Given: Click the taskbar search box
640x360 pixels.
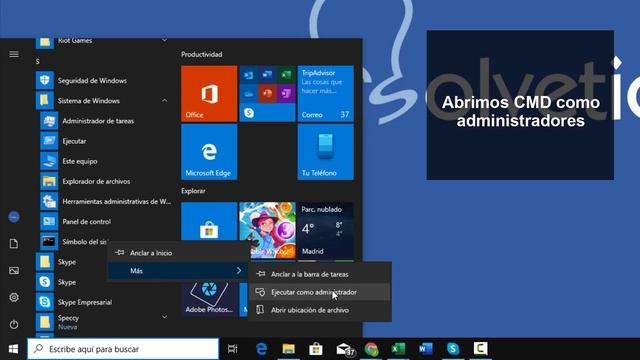Looking at the screenshot, I should (x=123, y=349).
